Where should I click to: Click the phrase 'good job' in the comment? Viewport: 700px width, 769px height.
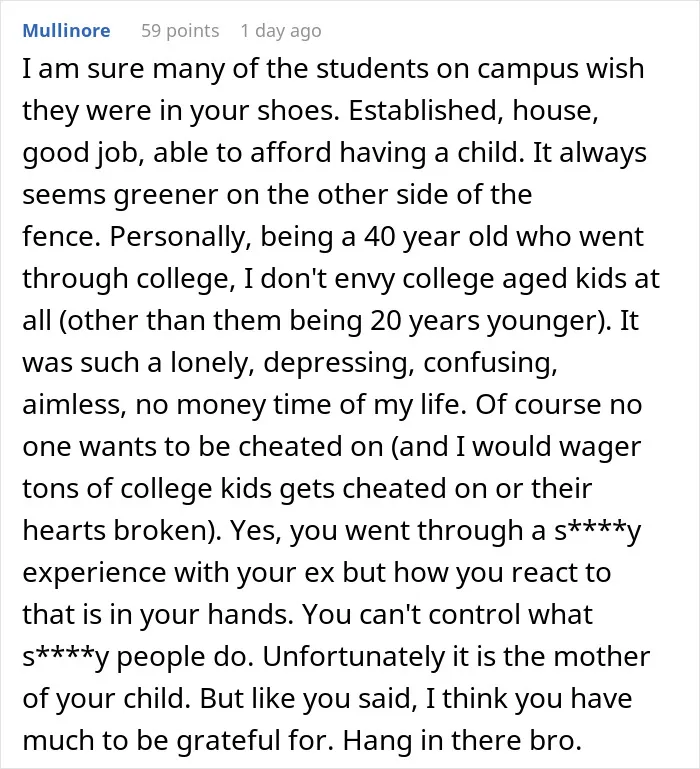coord(79,153)
